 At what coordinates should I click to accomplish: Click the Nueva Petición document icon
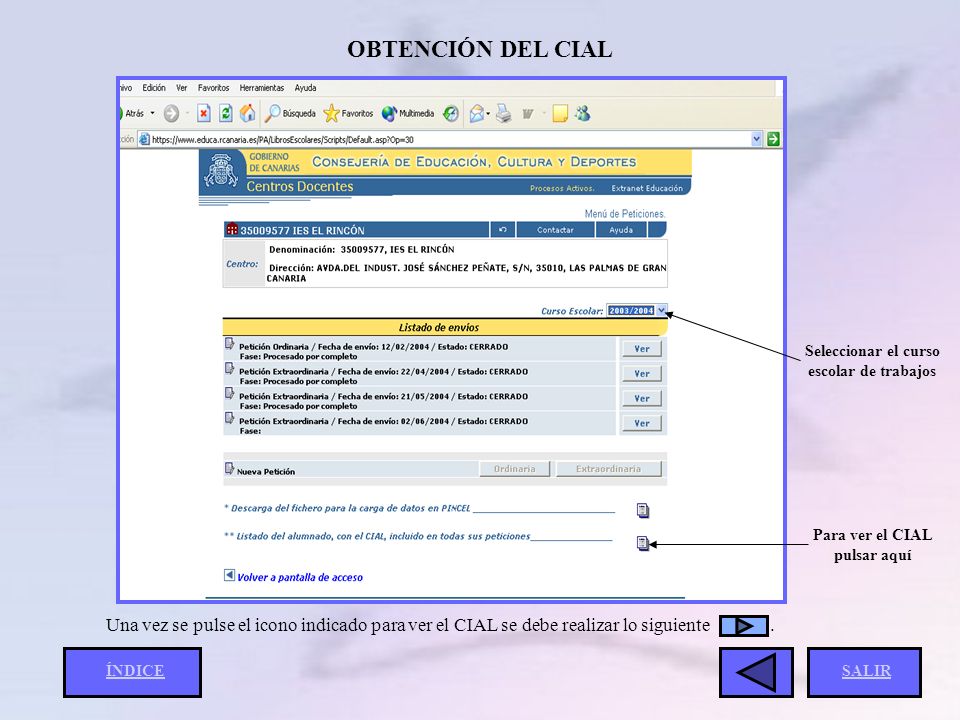click(230, 468)
